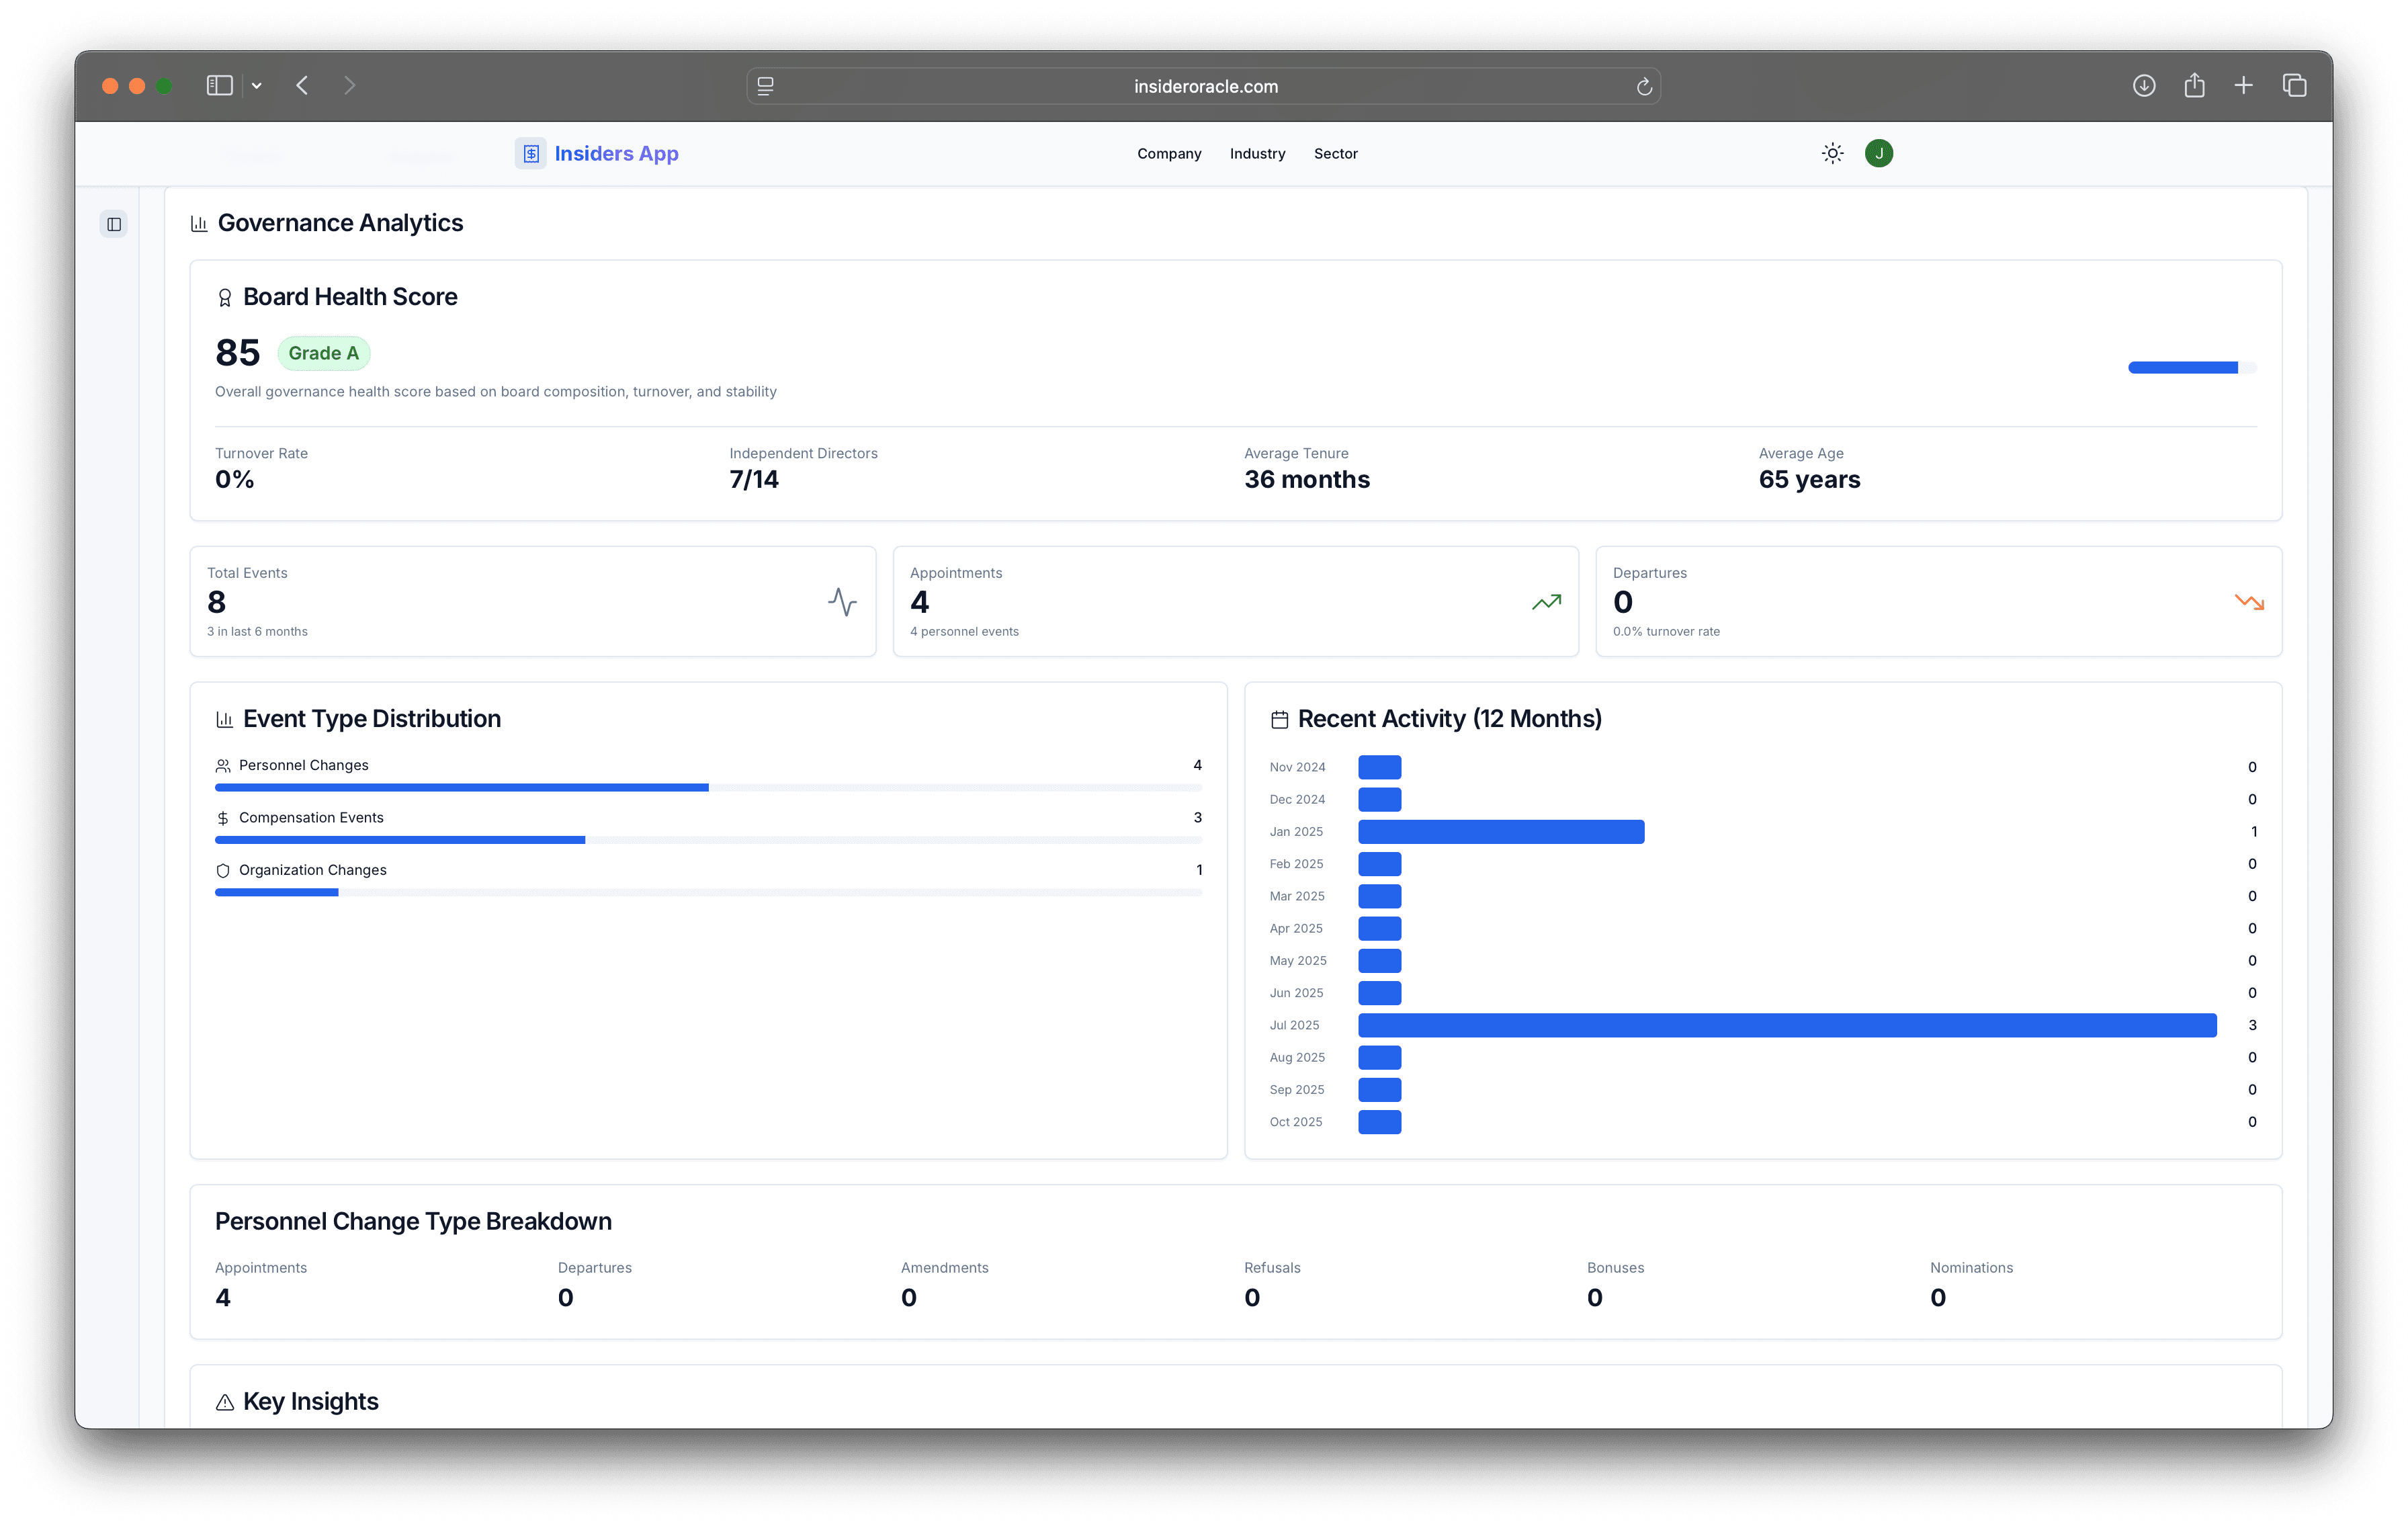This screenshot has width=2408, height=1528.
Task: Click the Departures downward trend icon
Action: point(2249,602)
